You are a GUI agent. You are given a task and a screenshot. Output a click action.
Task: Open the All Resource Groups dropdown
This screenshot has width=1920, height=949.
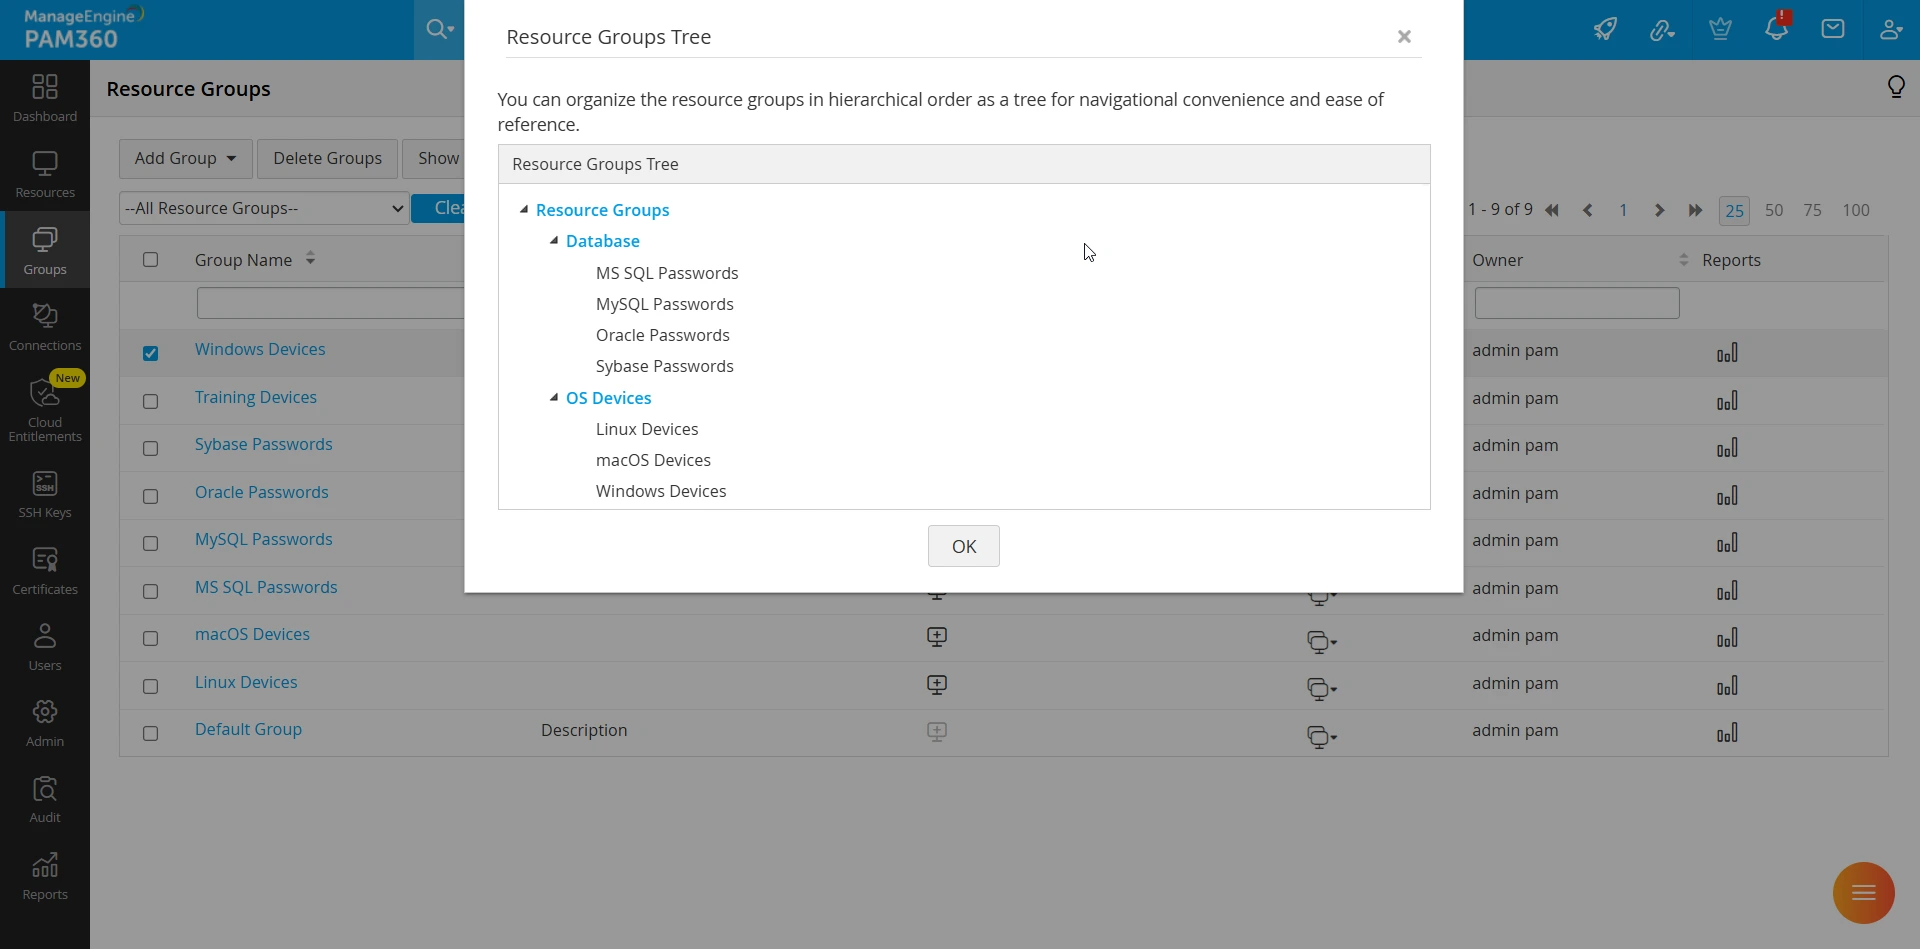264,208
